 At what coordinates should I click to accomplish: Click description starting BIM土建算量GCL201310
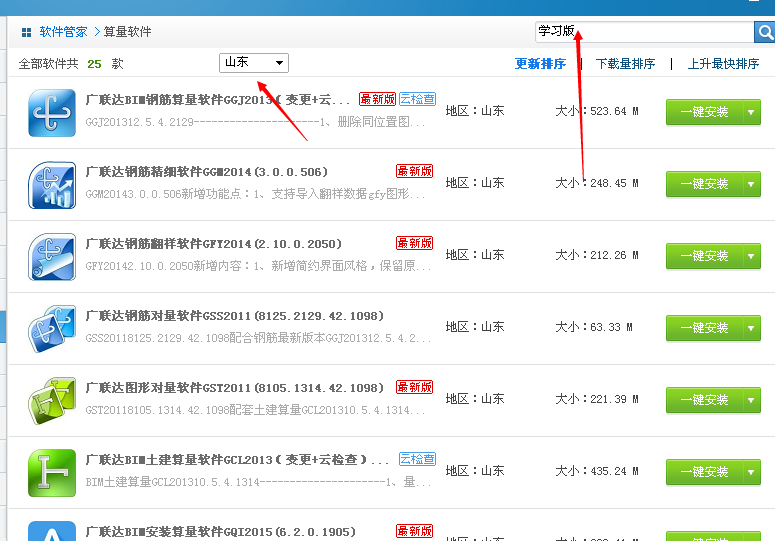pos(258,482)
